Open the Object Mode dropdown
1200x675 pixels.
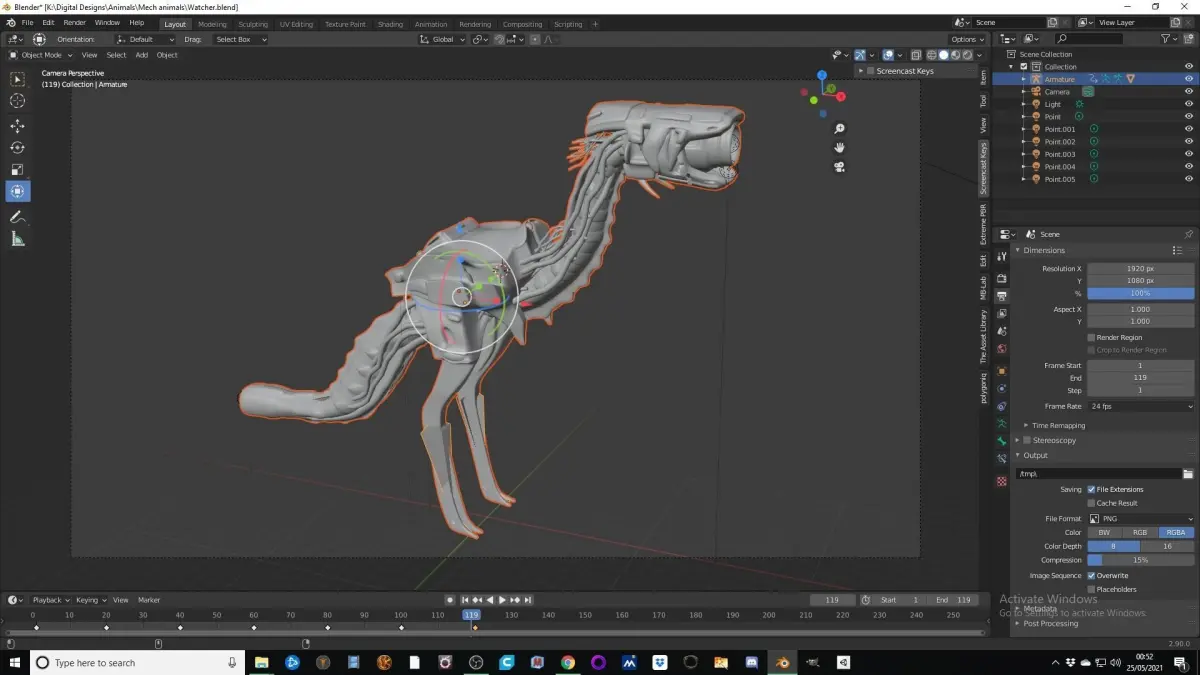(x=40, y=55)
